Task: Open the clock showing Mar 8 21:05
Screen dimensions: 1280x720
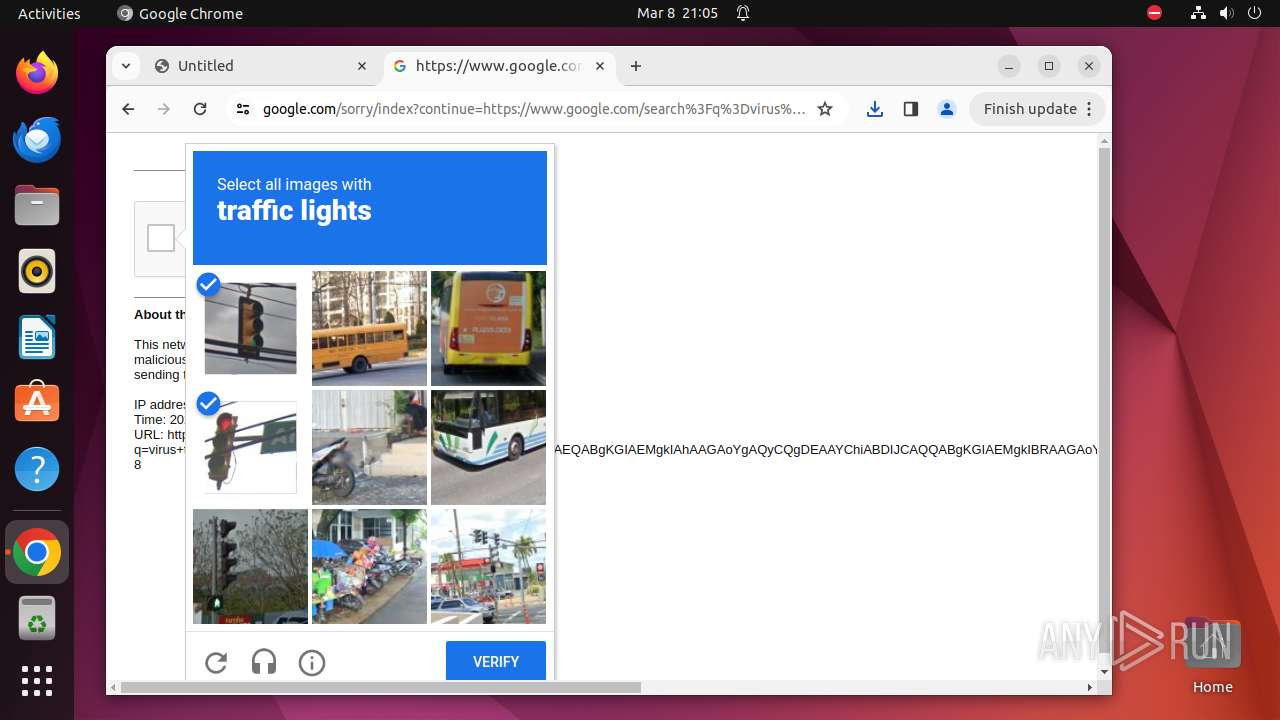Action: pyautogui.click(x=677, y=14)
